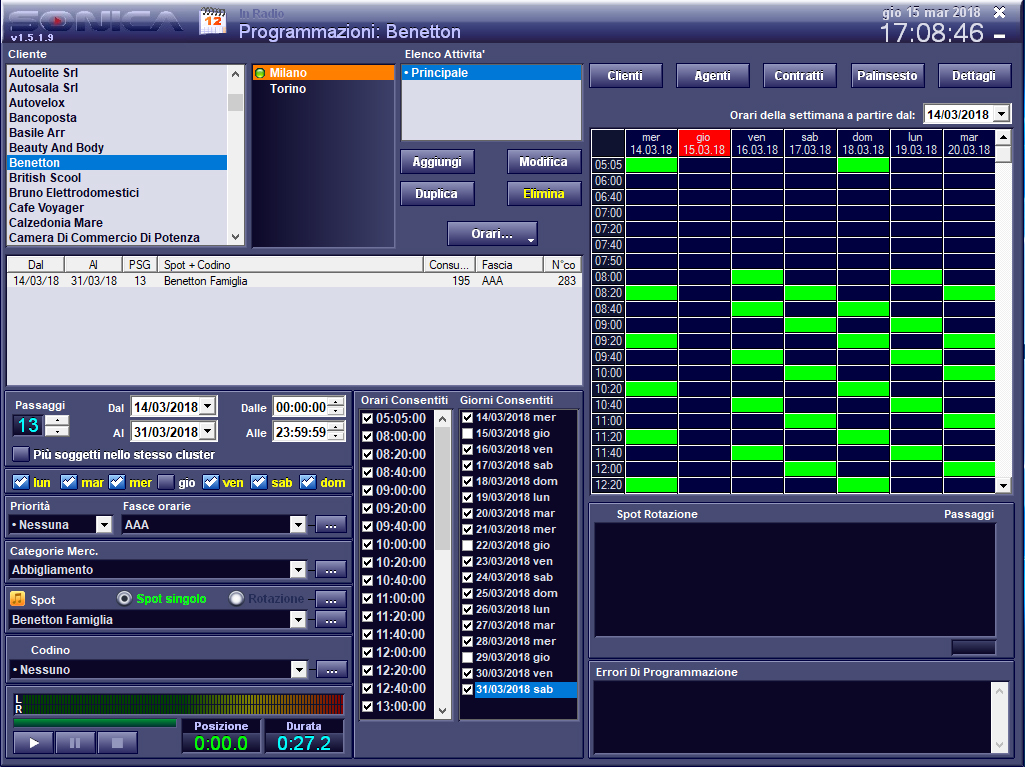Click the calendar icon in the title bar
Image resolution: width=1025 pixels, height=767 pixels.
pos(212,22)
